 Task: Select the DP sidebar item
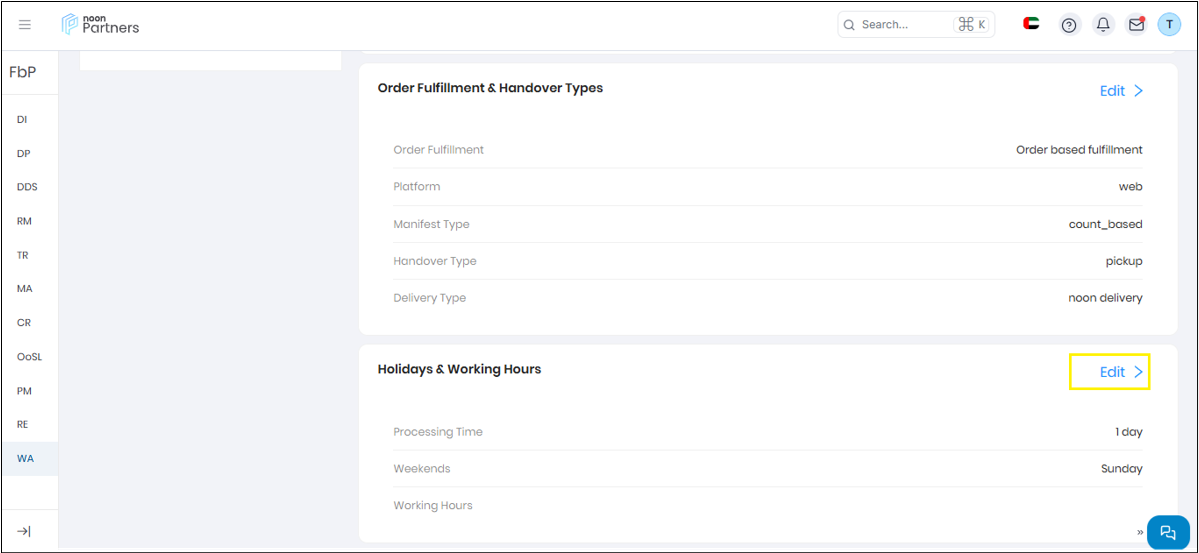pos(23,154)
